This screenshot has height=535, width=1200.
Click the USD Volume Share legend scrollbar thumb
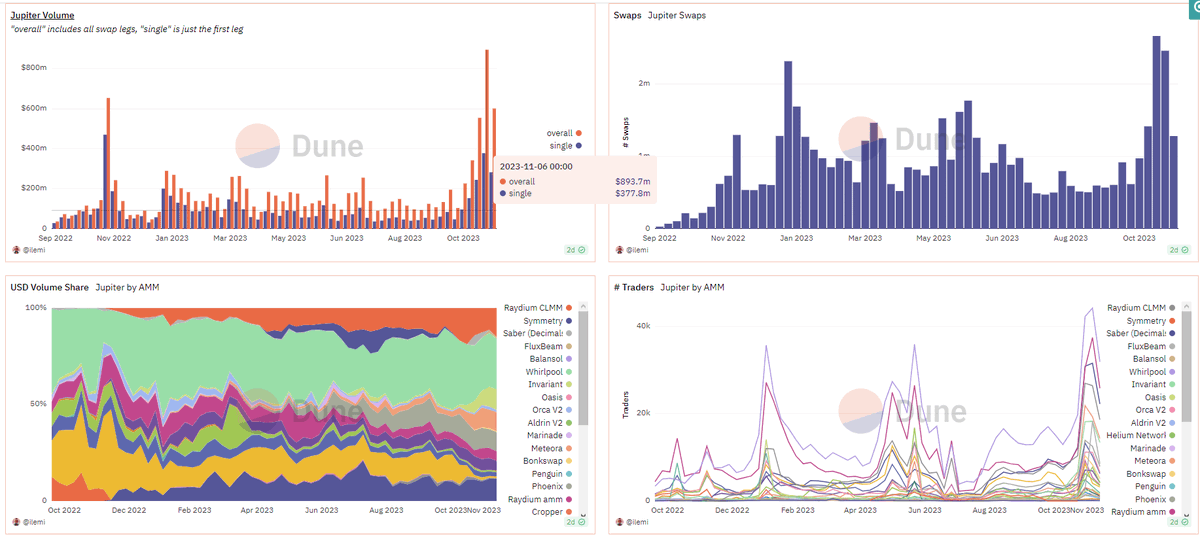click(x=584, y=368)
